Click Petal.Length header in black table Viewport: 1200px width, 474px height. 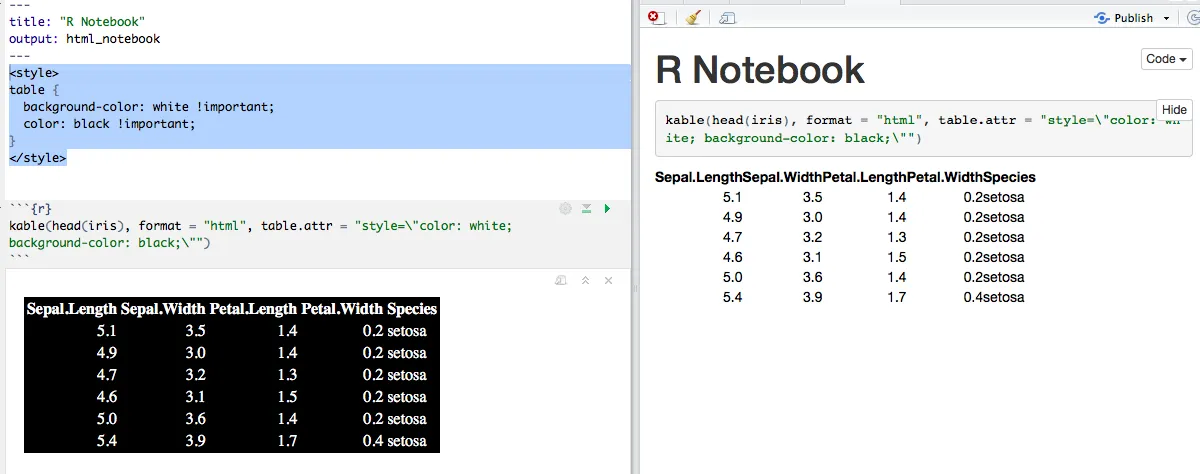[253, 309]
